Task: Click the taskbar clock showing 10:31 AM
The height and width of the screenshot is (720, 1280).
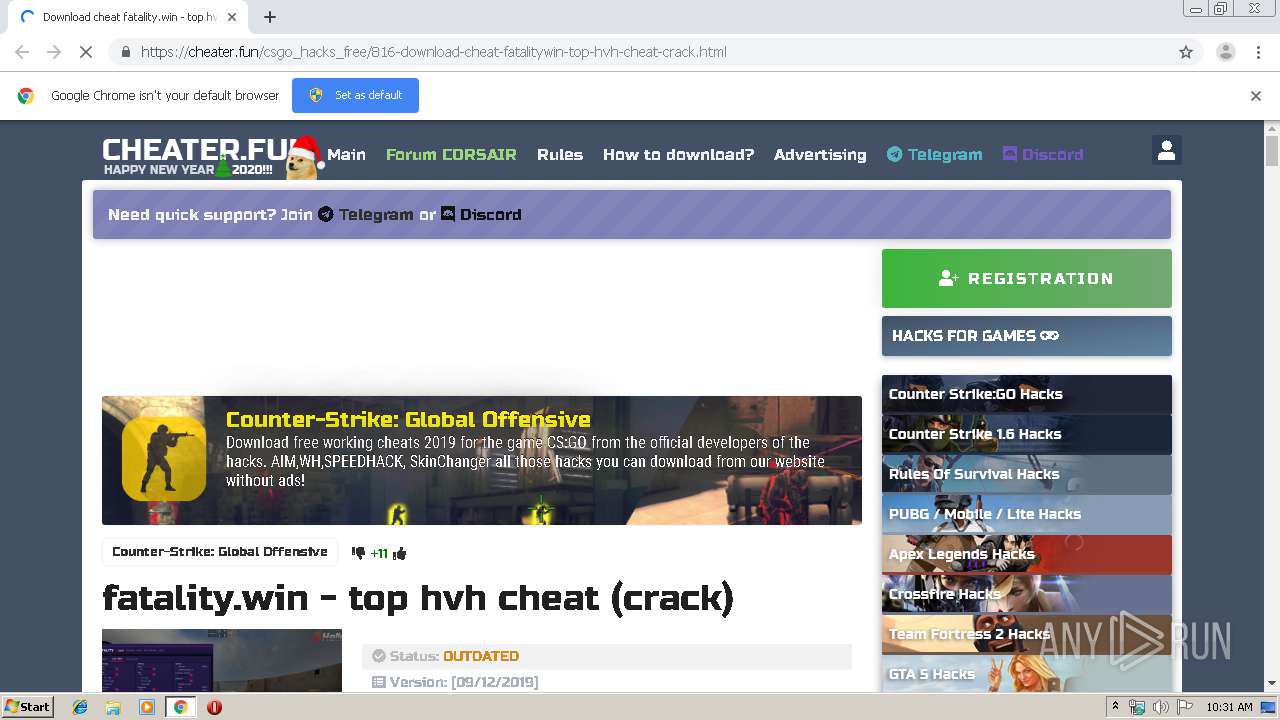Action: coord(1229,707)
